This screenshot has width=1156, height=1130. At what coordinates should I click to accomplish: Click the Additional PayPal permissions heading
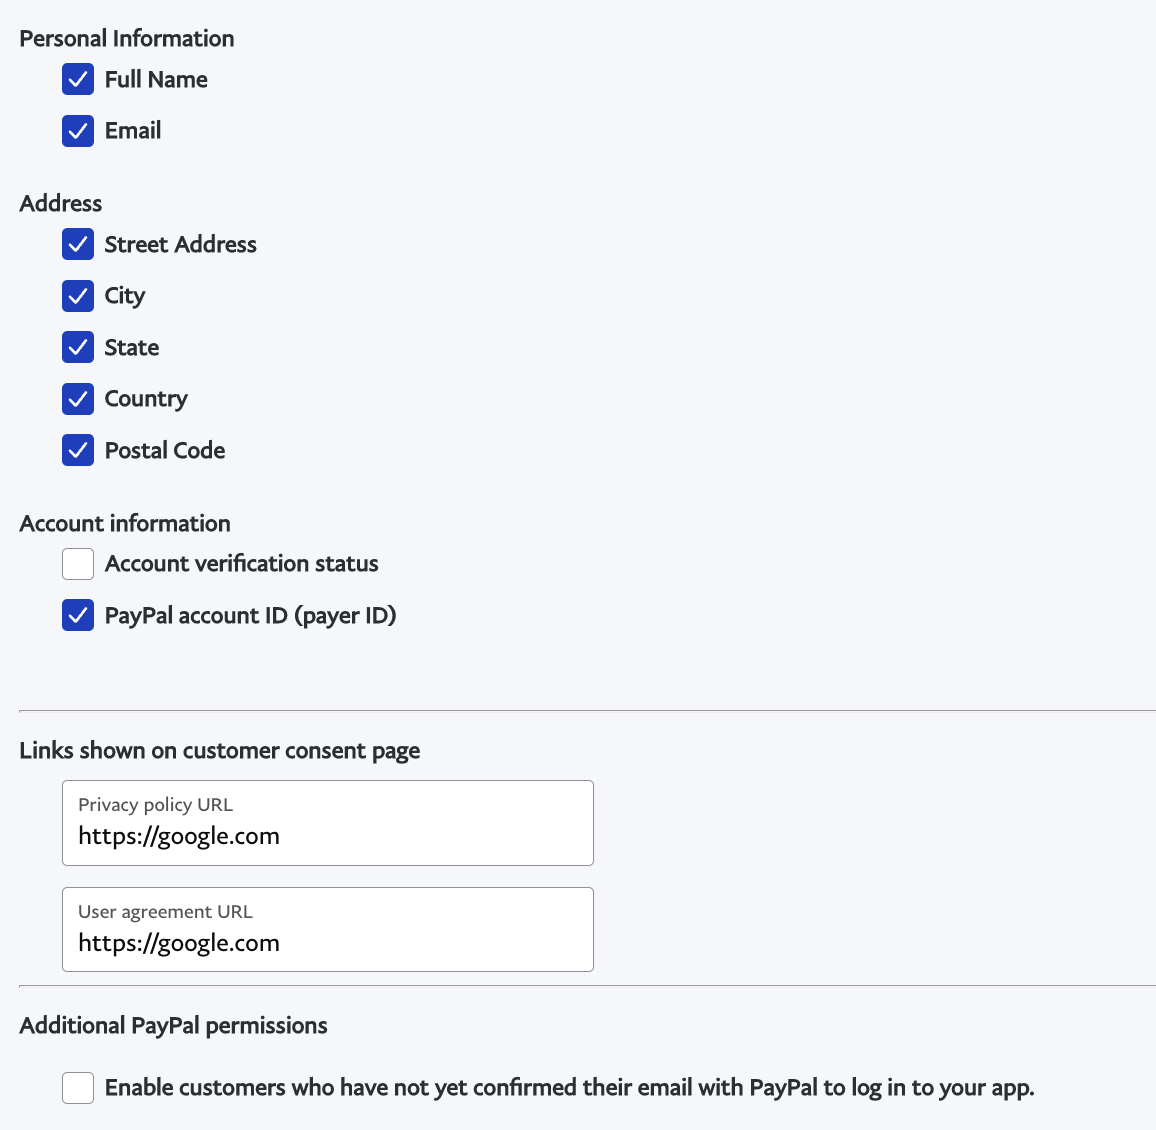tap(173, 1025)
